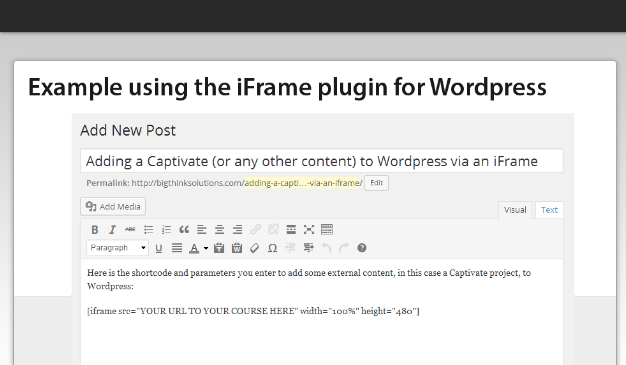Click the highlighted permalink slug
The width and height of the screenshot is (626, 365).
[303, 183]
